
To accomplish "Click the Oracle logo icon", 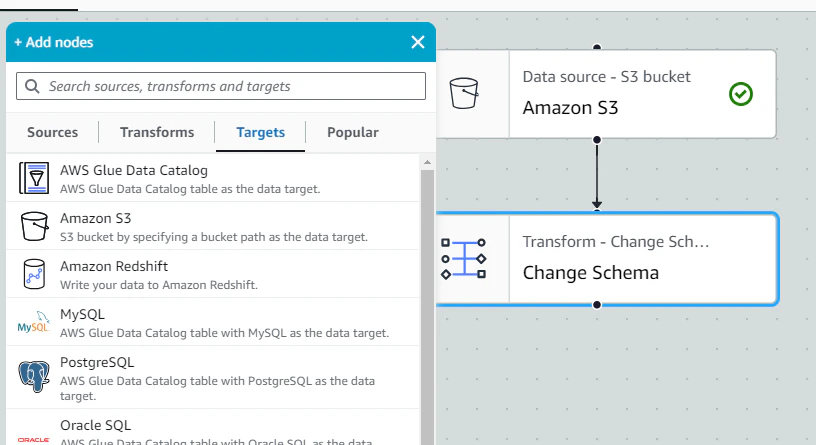I will (x=33, y=440).
